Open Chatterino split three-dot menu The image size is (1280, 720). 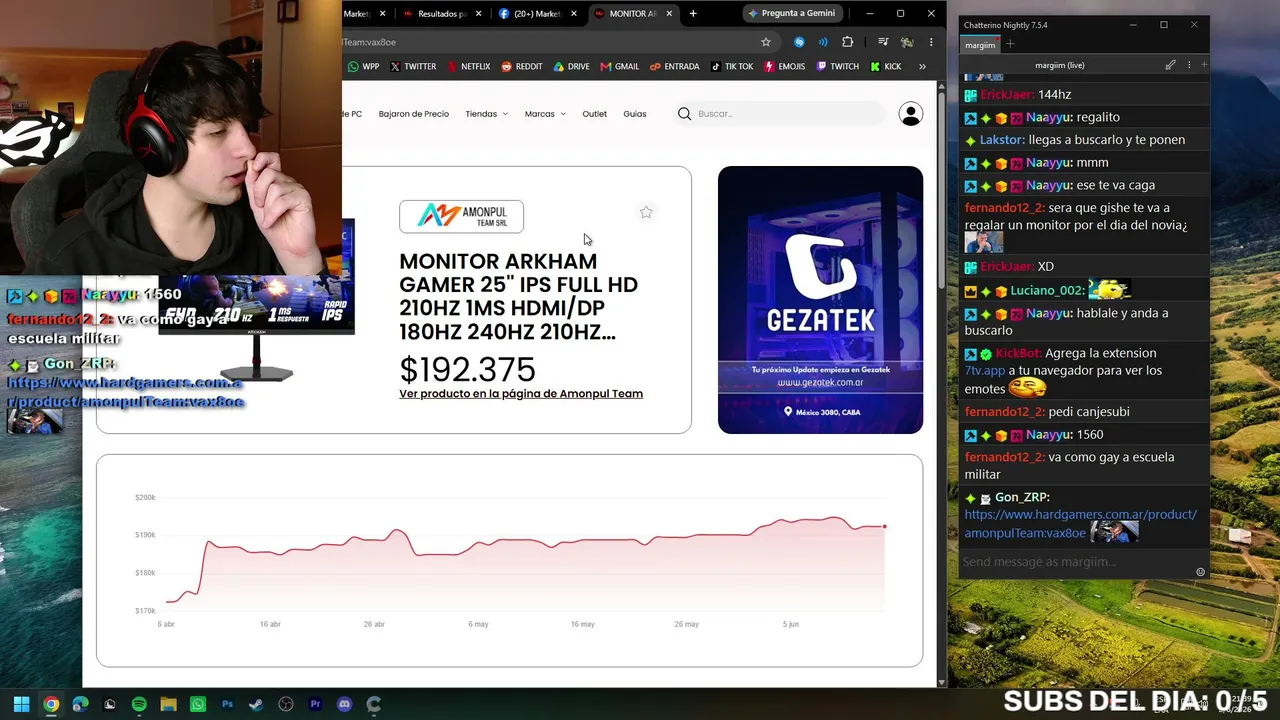click(x=1189, y=65)
